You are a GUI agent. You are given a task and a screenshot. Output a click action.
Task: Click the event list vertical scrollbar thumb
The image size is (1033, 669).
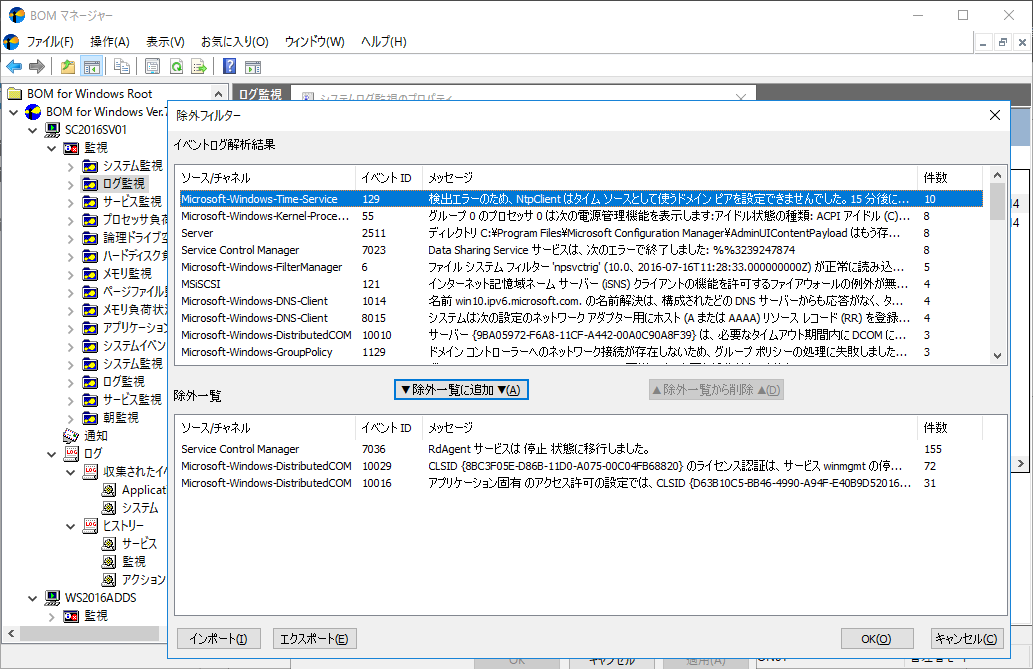997,201
